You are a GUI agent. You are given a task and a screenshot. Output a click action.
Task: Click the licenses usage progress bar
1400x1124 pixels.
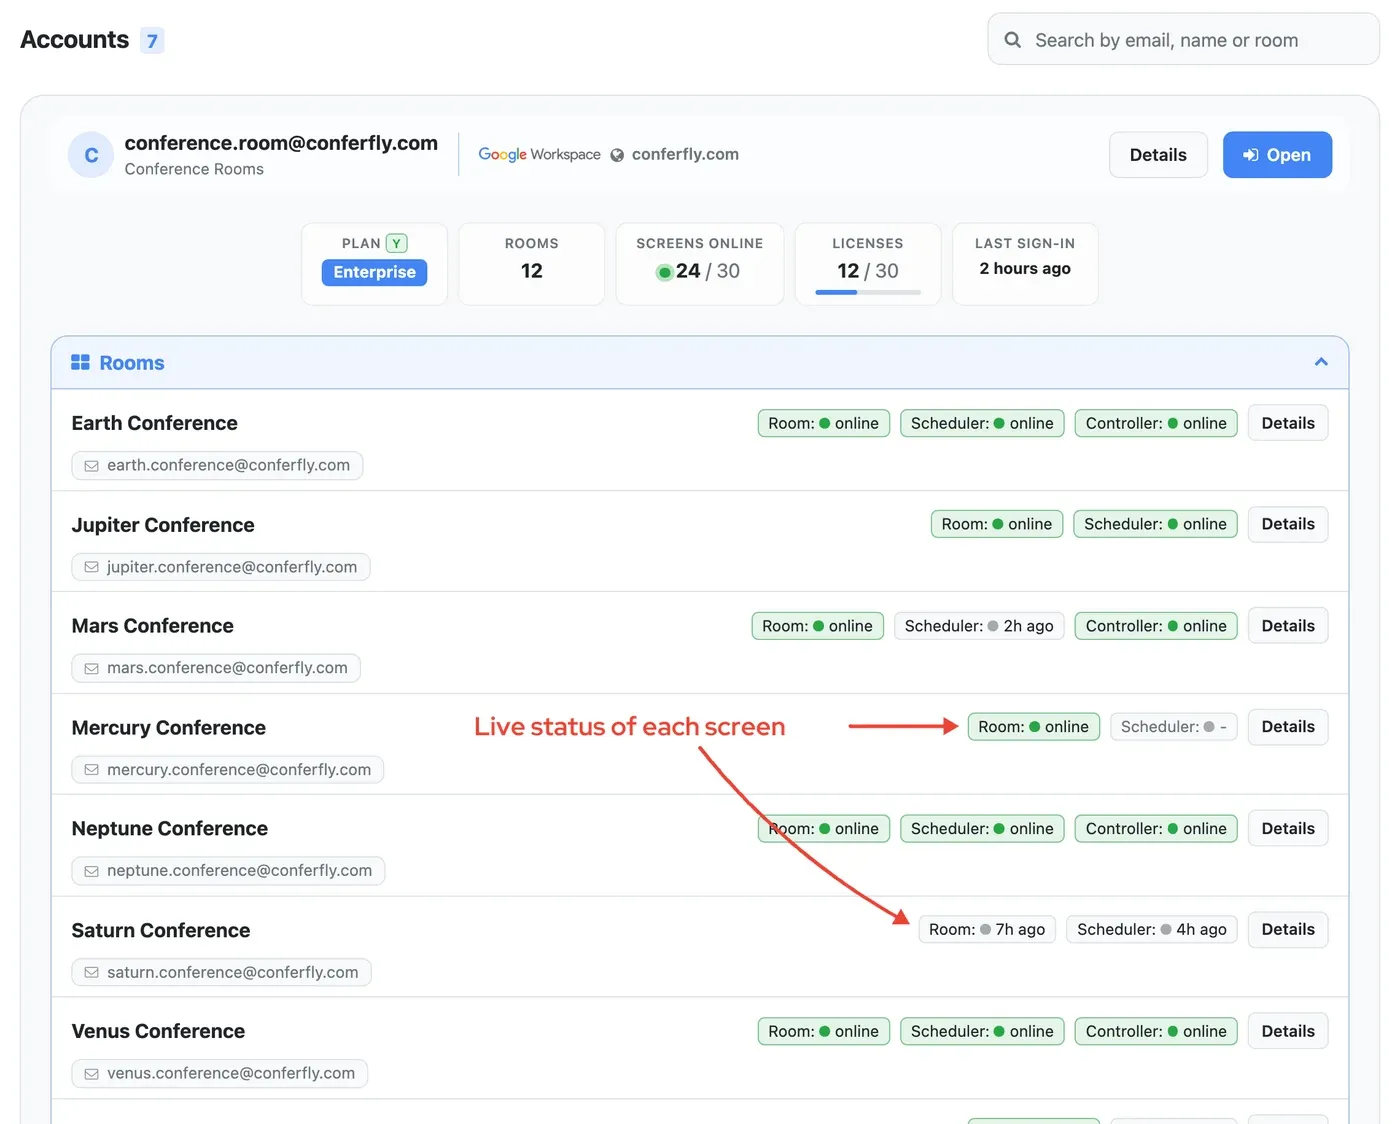[x=868, y=292]
